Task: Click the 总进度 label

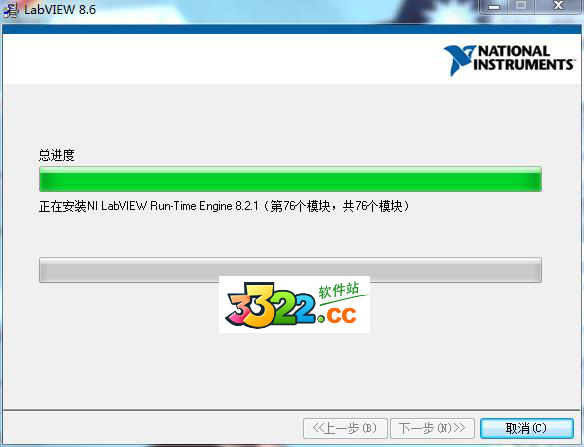Action: pos(57,155)
